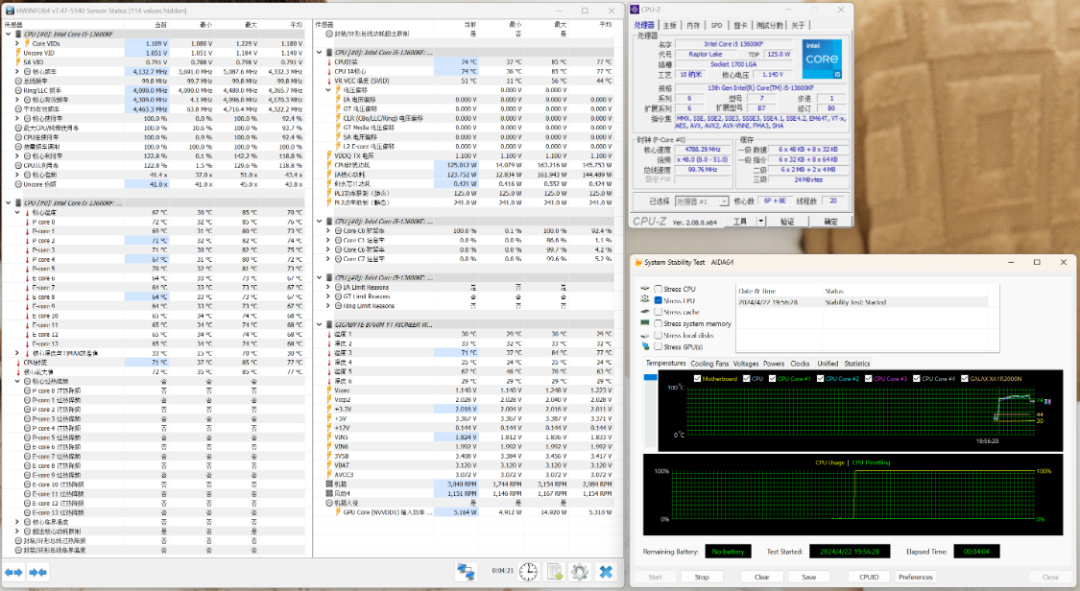Click HWiNFO expand columns arrows icon
The width and height of the screenshot is (1080, 591).
(x=14, y=572)
